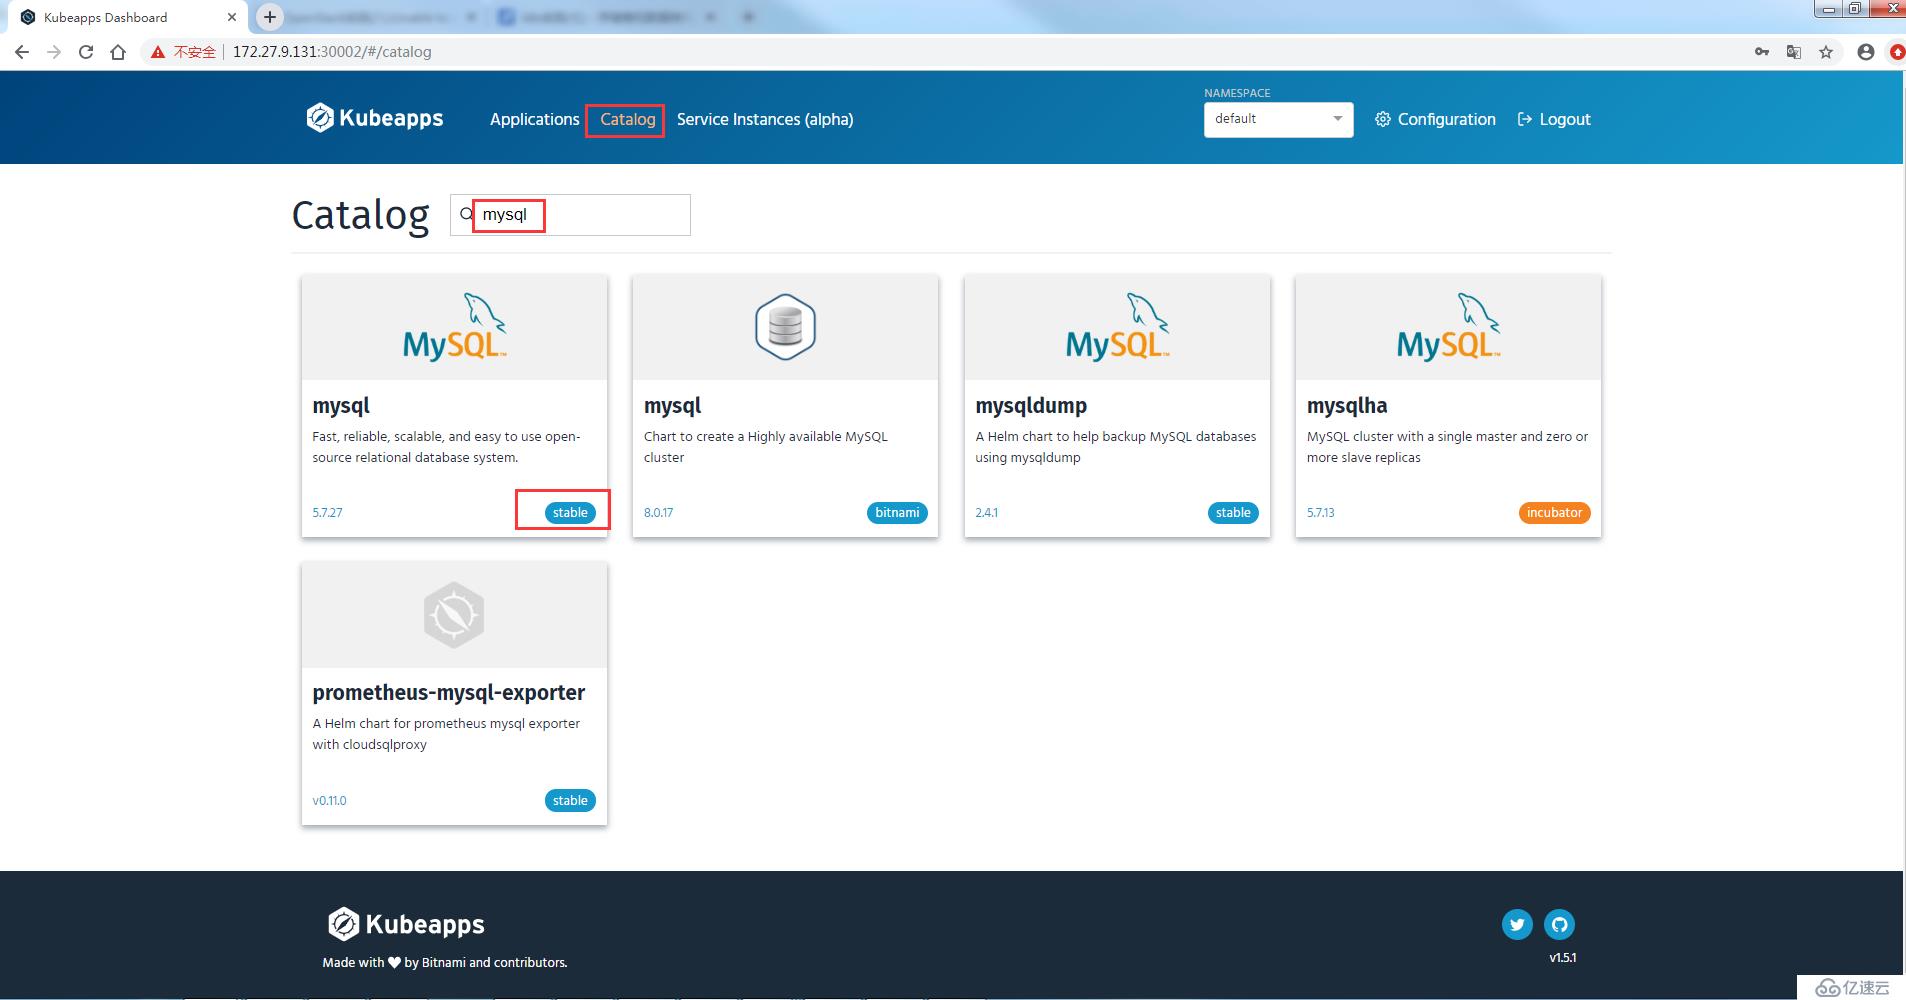Click the bitnami repo tag
The height and width of the screenshot is (1000, 1906).
coord(897,513)
